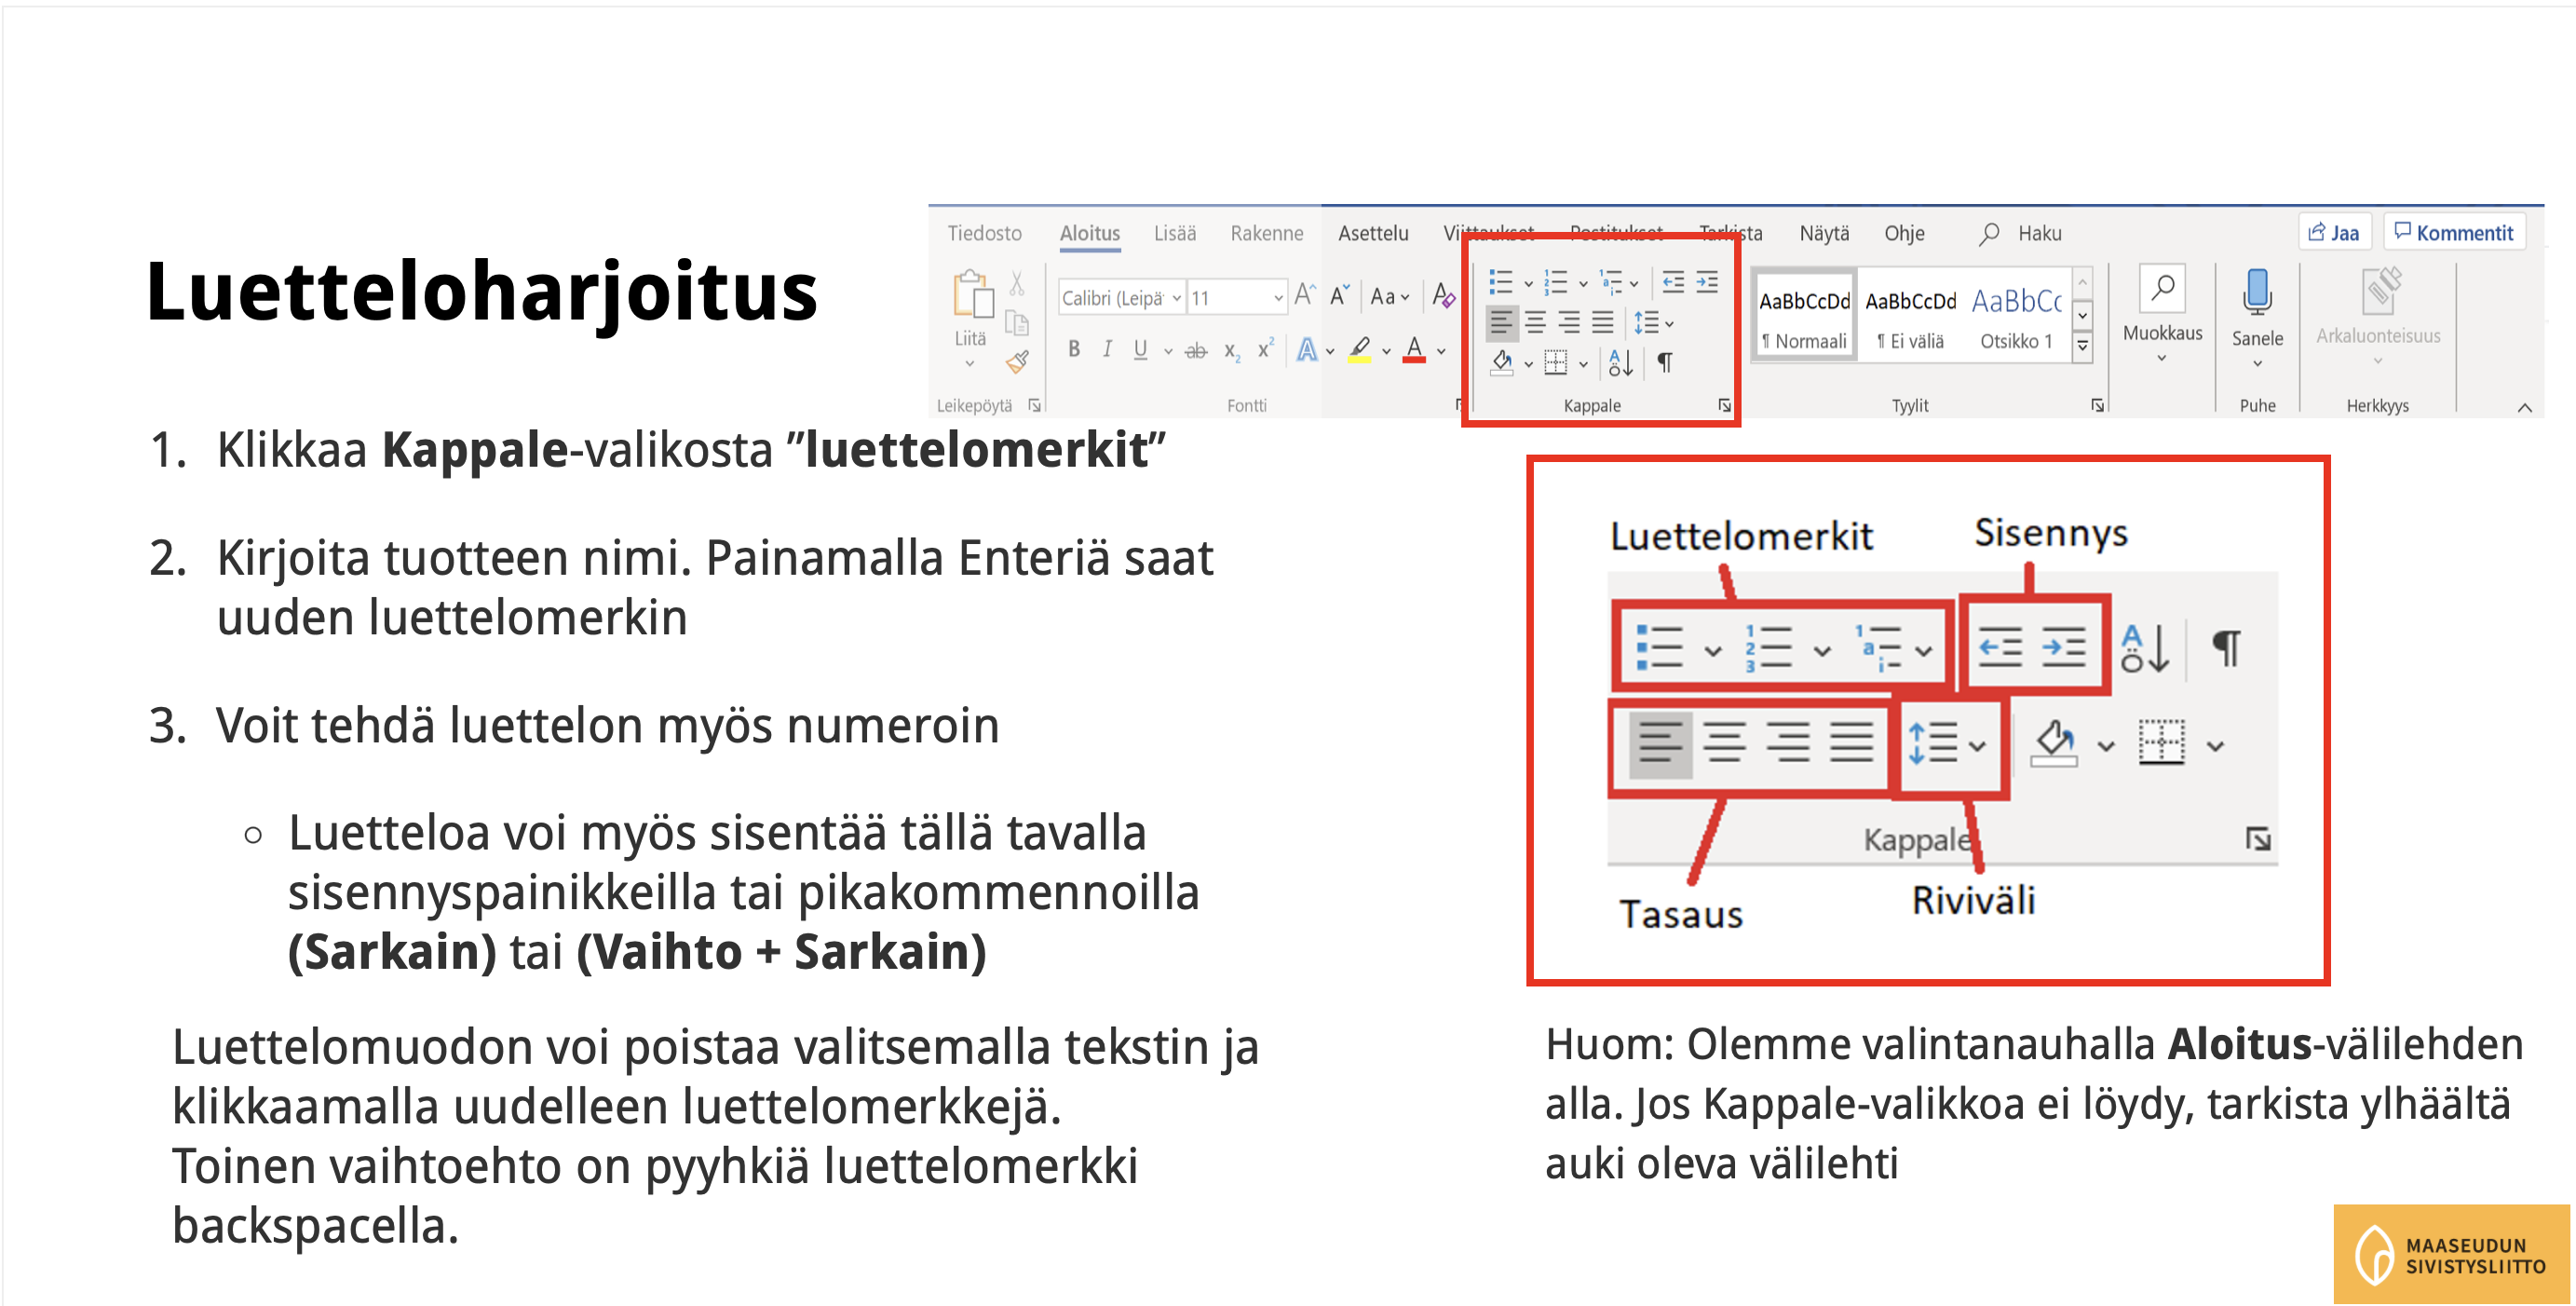Apply the Otsikko 1 style
2576x1306 pixels.
[2016, 318]
